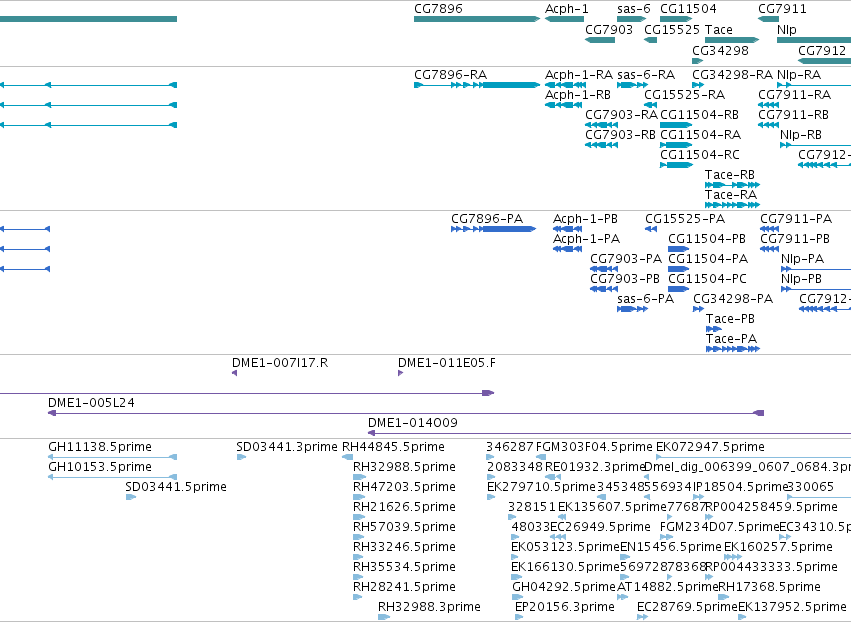Click the CG11504 gene label

688,9
